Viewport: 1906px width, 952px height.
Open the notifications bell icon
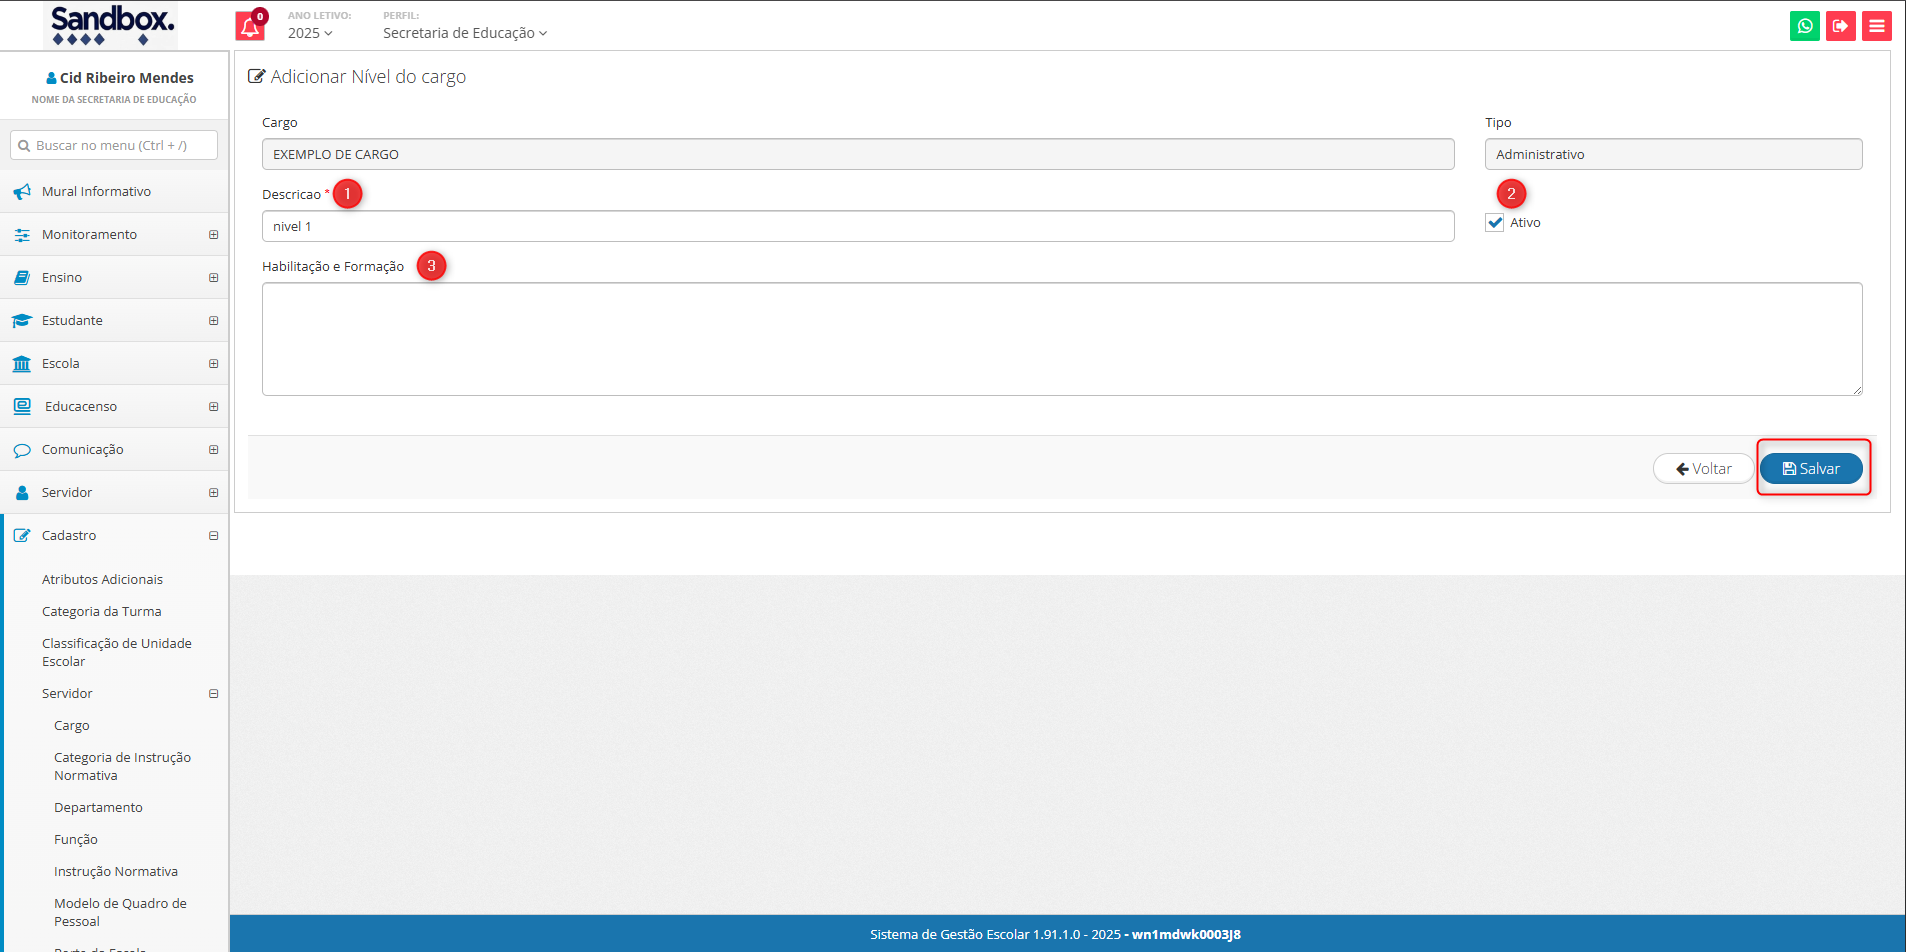click(250, 27)
